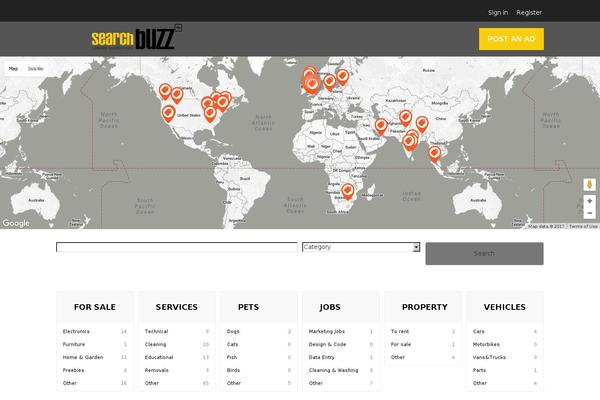This screenshot has width=600, height=400.
Task: Open Cleaning & Washing jobs
Action: click(x=333, y=370)
